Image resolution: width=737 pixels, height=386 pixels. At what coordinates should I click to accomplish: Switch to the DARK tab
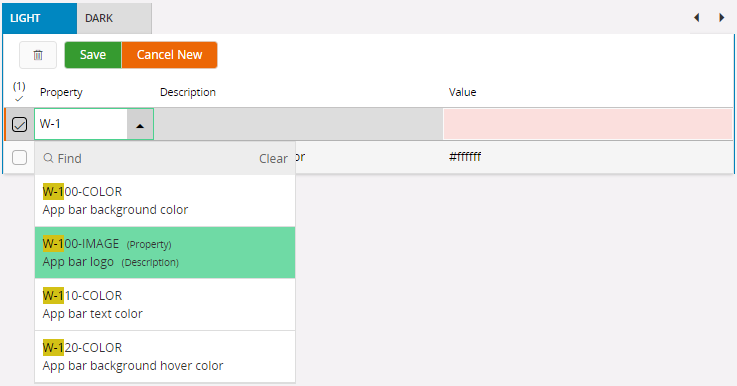tap(114, 18)
